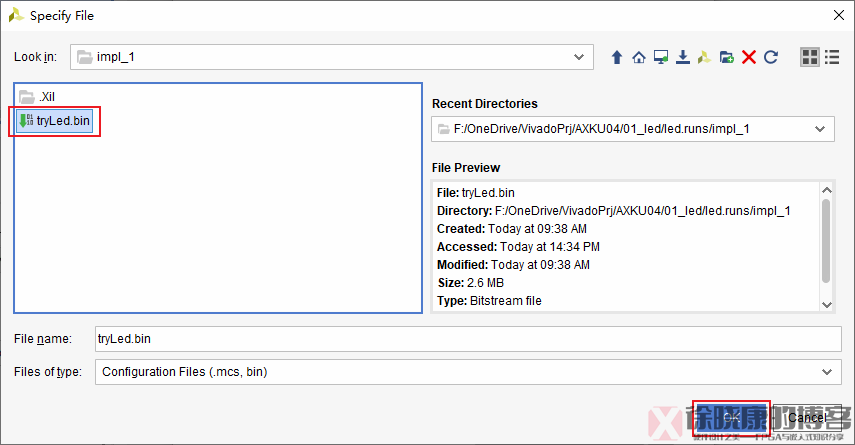855x445 pixels.
Task: Click the downloads directory icon
Action: click(683, 58)
